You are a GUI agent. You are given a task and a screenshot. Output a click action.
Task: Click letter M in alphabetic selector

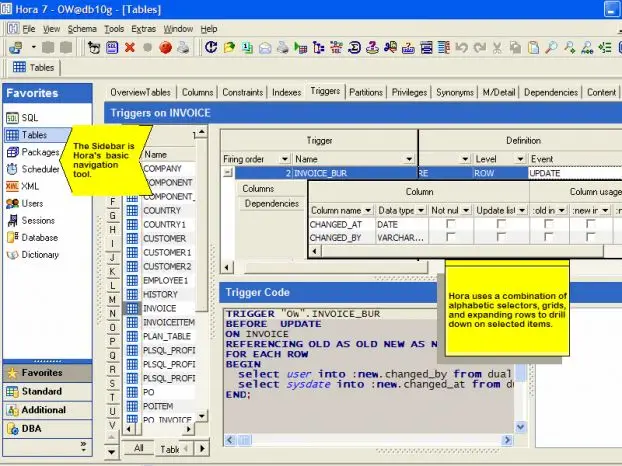(x=113, y=300)
